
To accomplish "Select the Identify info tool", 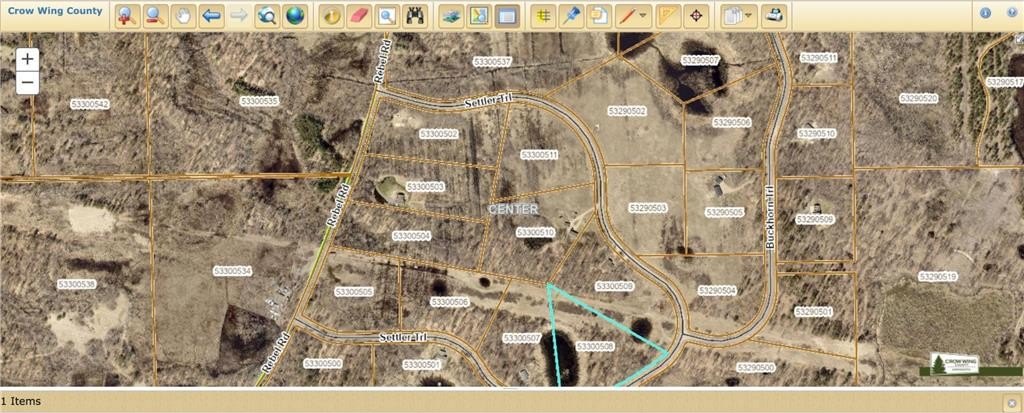I will 331,16.
